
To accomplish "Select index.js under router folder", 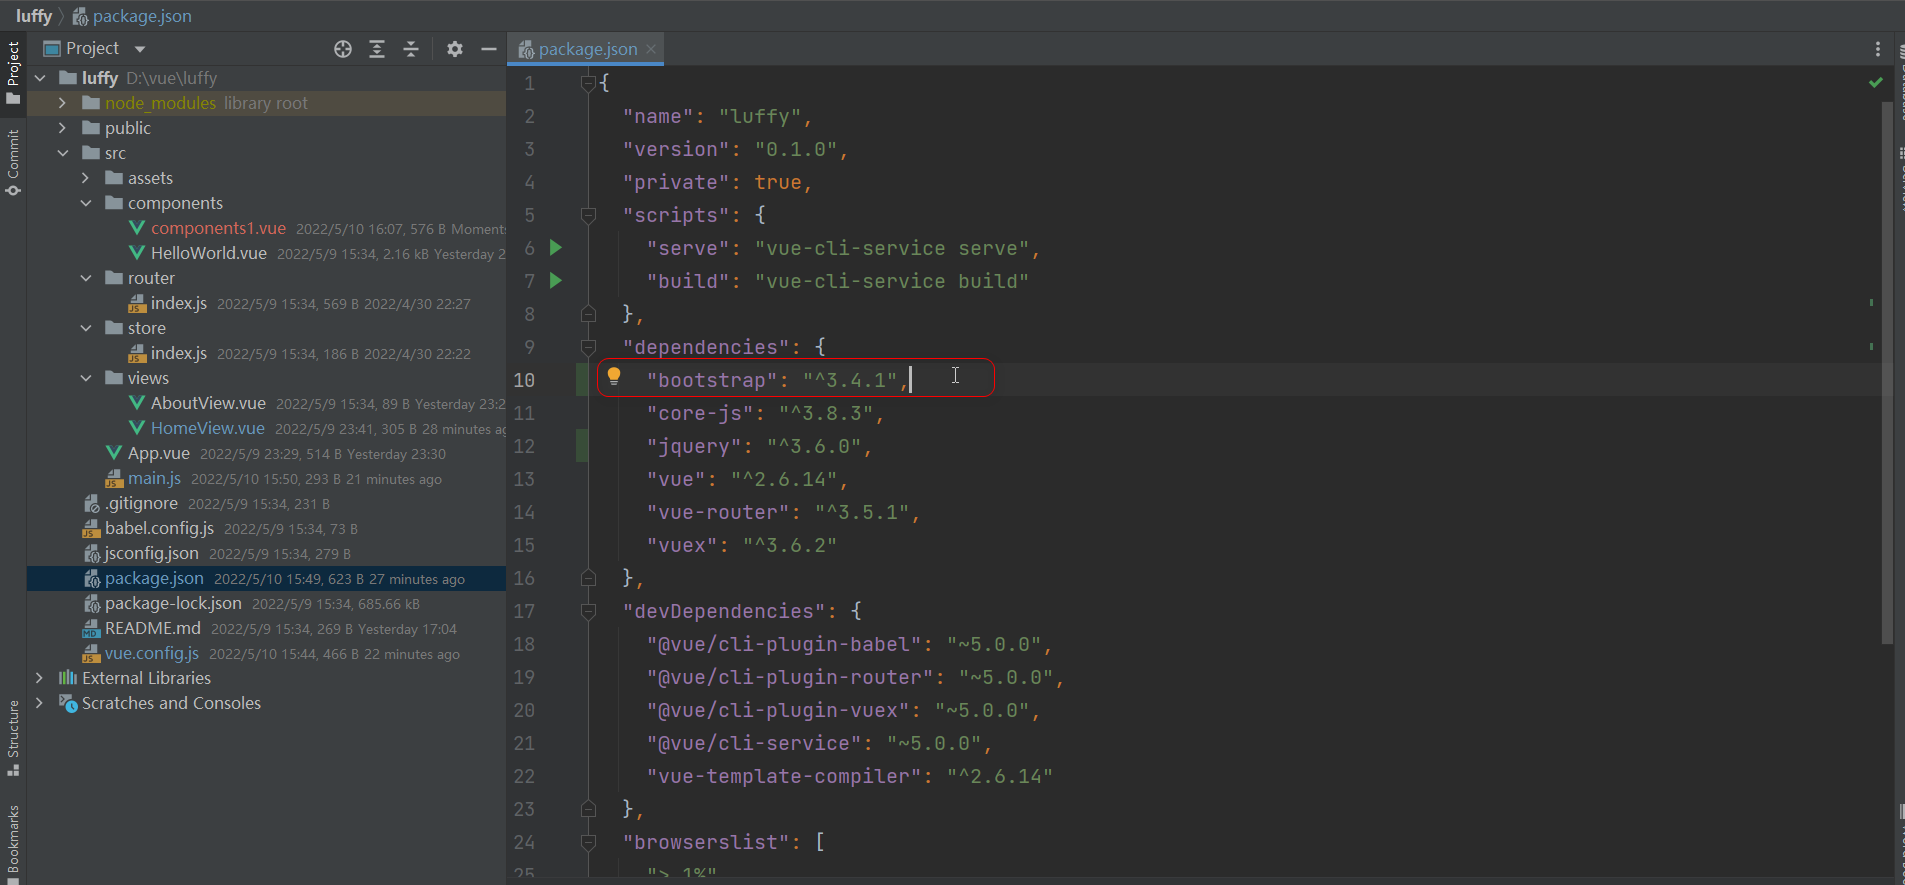I will tap(178, 303).
